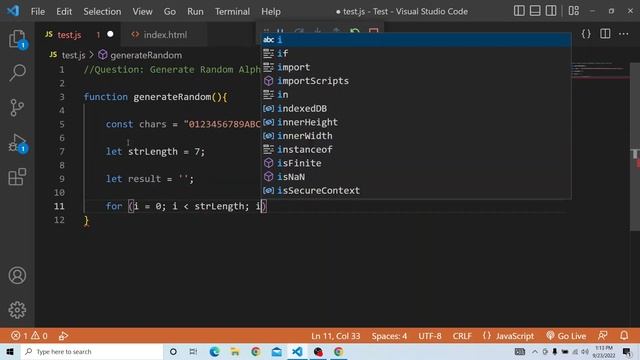The height and width of the screenshot is (360, 640).
Task: Click the CRLF end-of-line indicator
Action: (462, 336)
